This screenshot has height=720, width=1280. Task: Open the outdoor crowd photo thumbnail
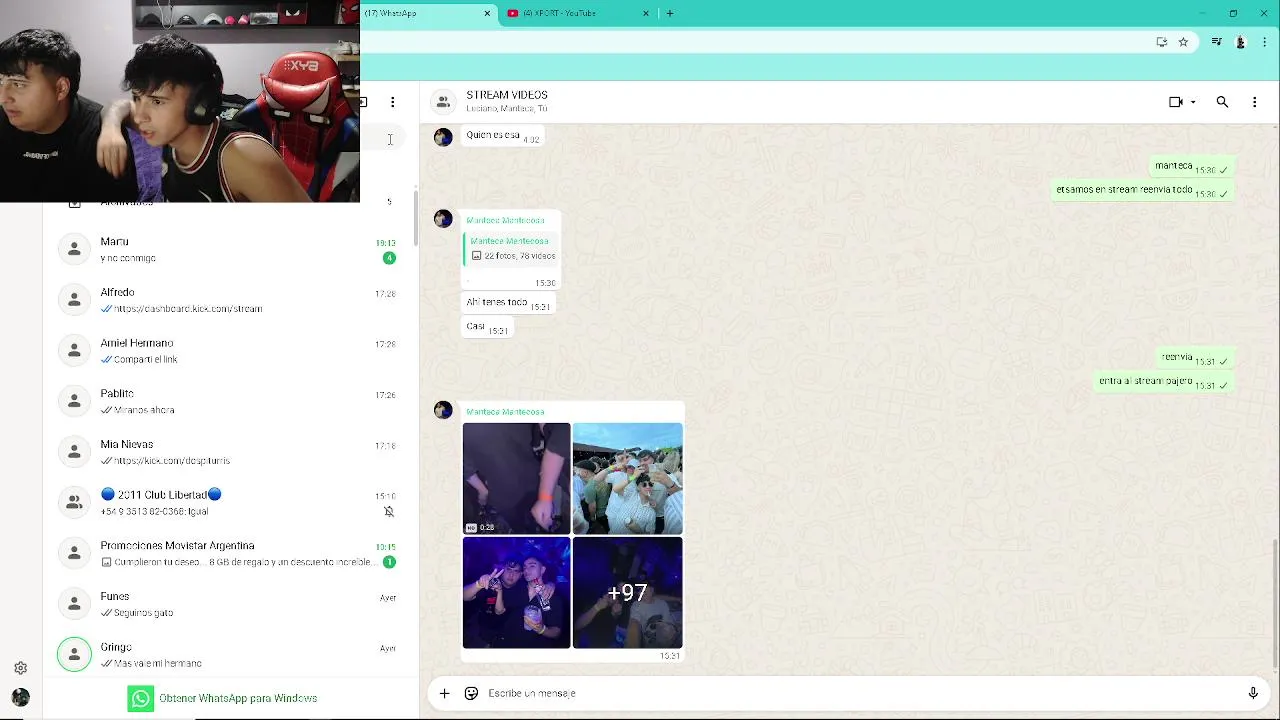click(628, 479)
